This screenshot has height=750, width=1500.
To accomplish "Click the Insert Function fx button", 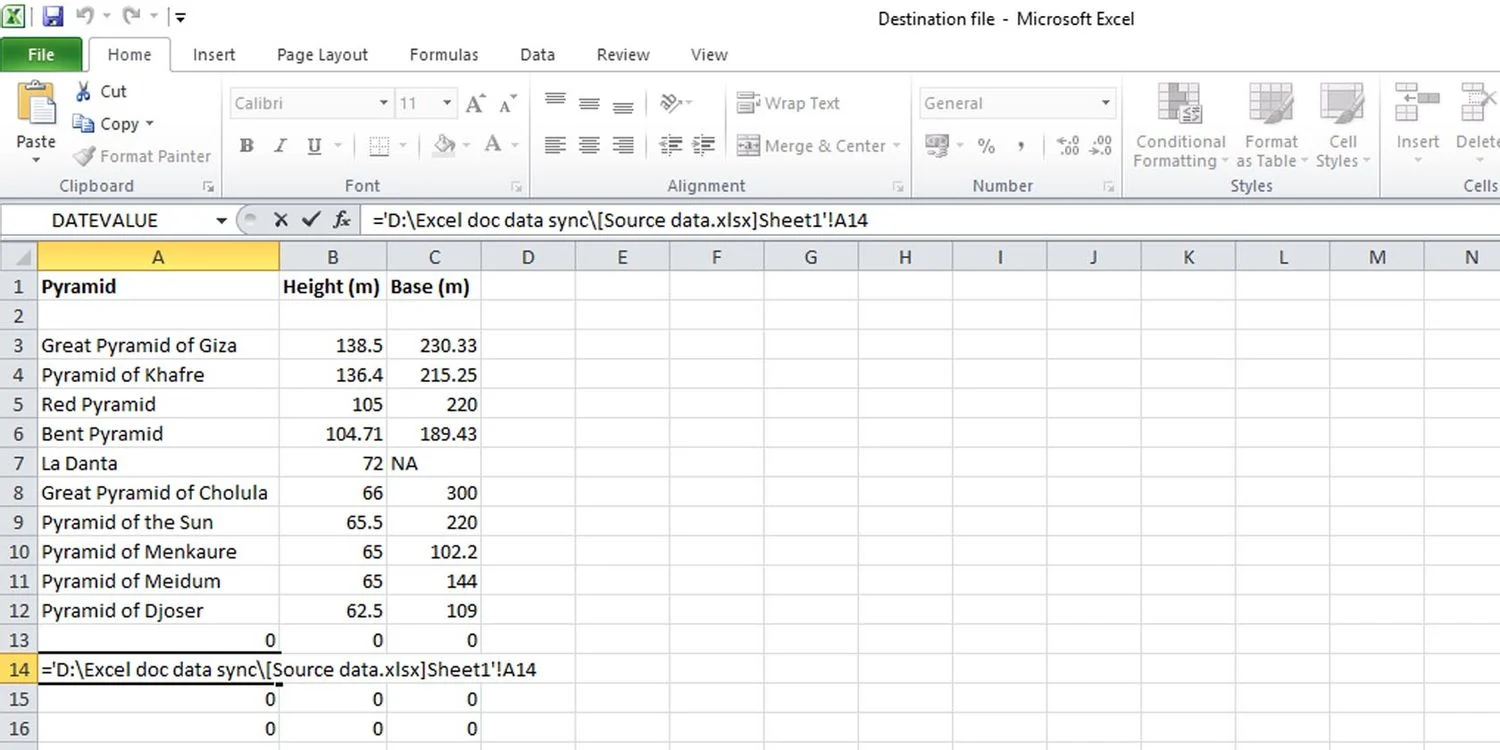I will coord(342,220).
